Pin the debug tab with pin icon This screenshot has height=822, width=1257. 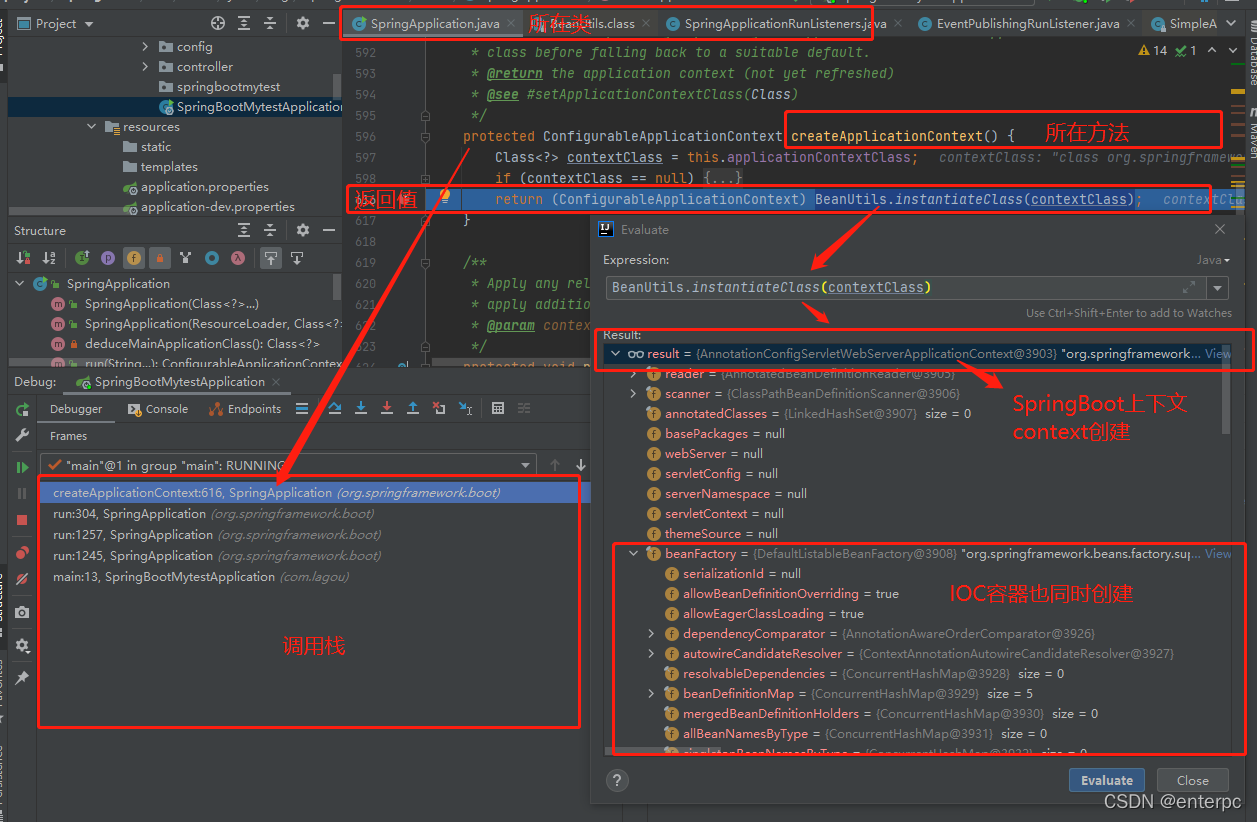(22, 677)
